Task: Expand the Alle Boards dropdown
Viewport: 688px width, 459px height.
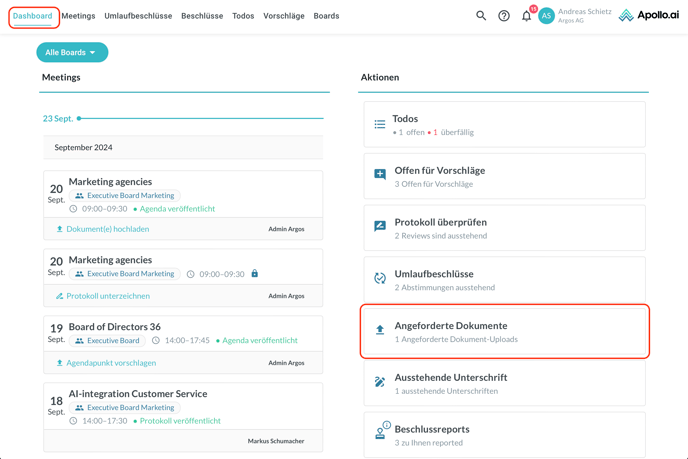Action: [x=72, y=52]
